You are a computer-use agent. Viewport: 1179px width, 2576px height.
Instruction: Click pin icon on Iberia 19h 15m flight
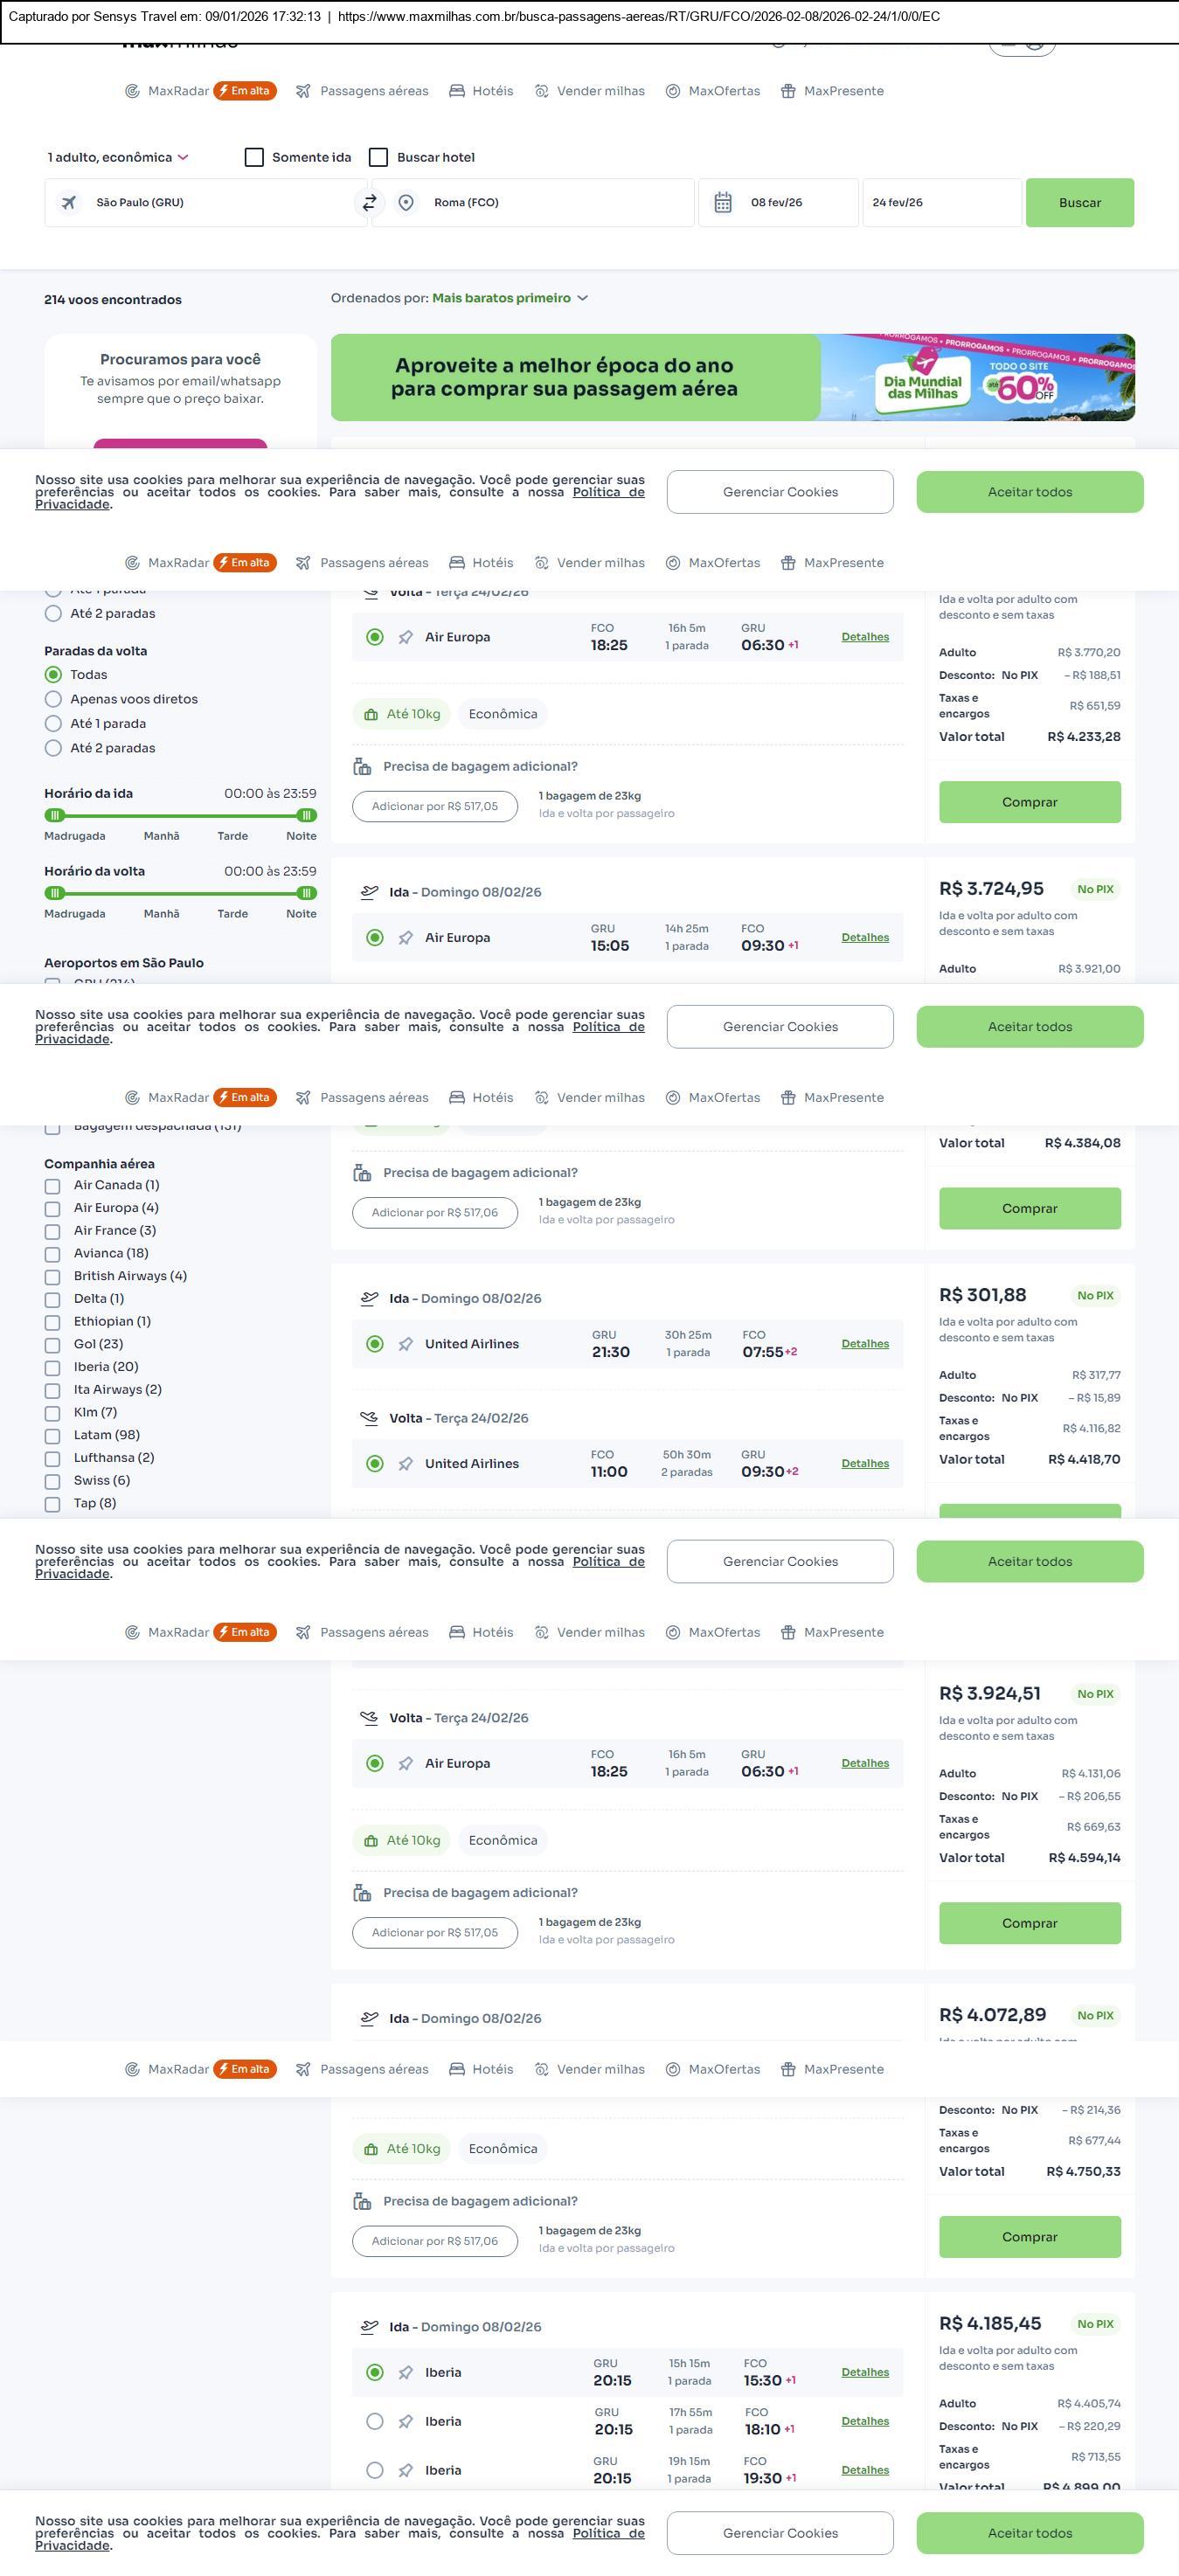[406, 2470]
